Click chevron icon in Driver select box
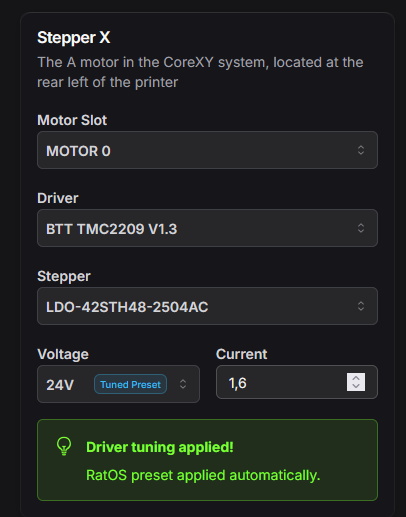Image resolution: width=406 pixels, height=517 pixels. 361,228
